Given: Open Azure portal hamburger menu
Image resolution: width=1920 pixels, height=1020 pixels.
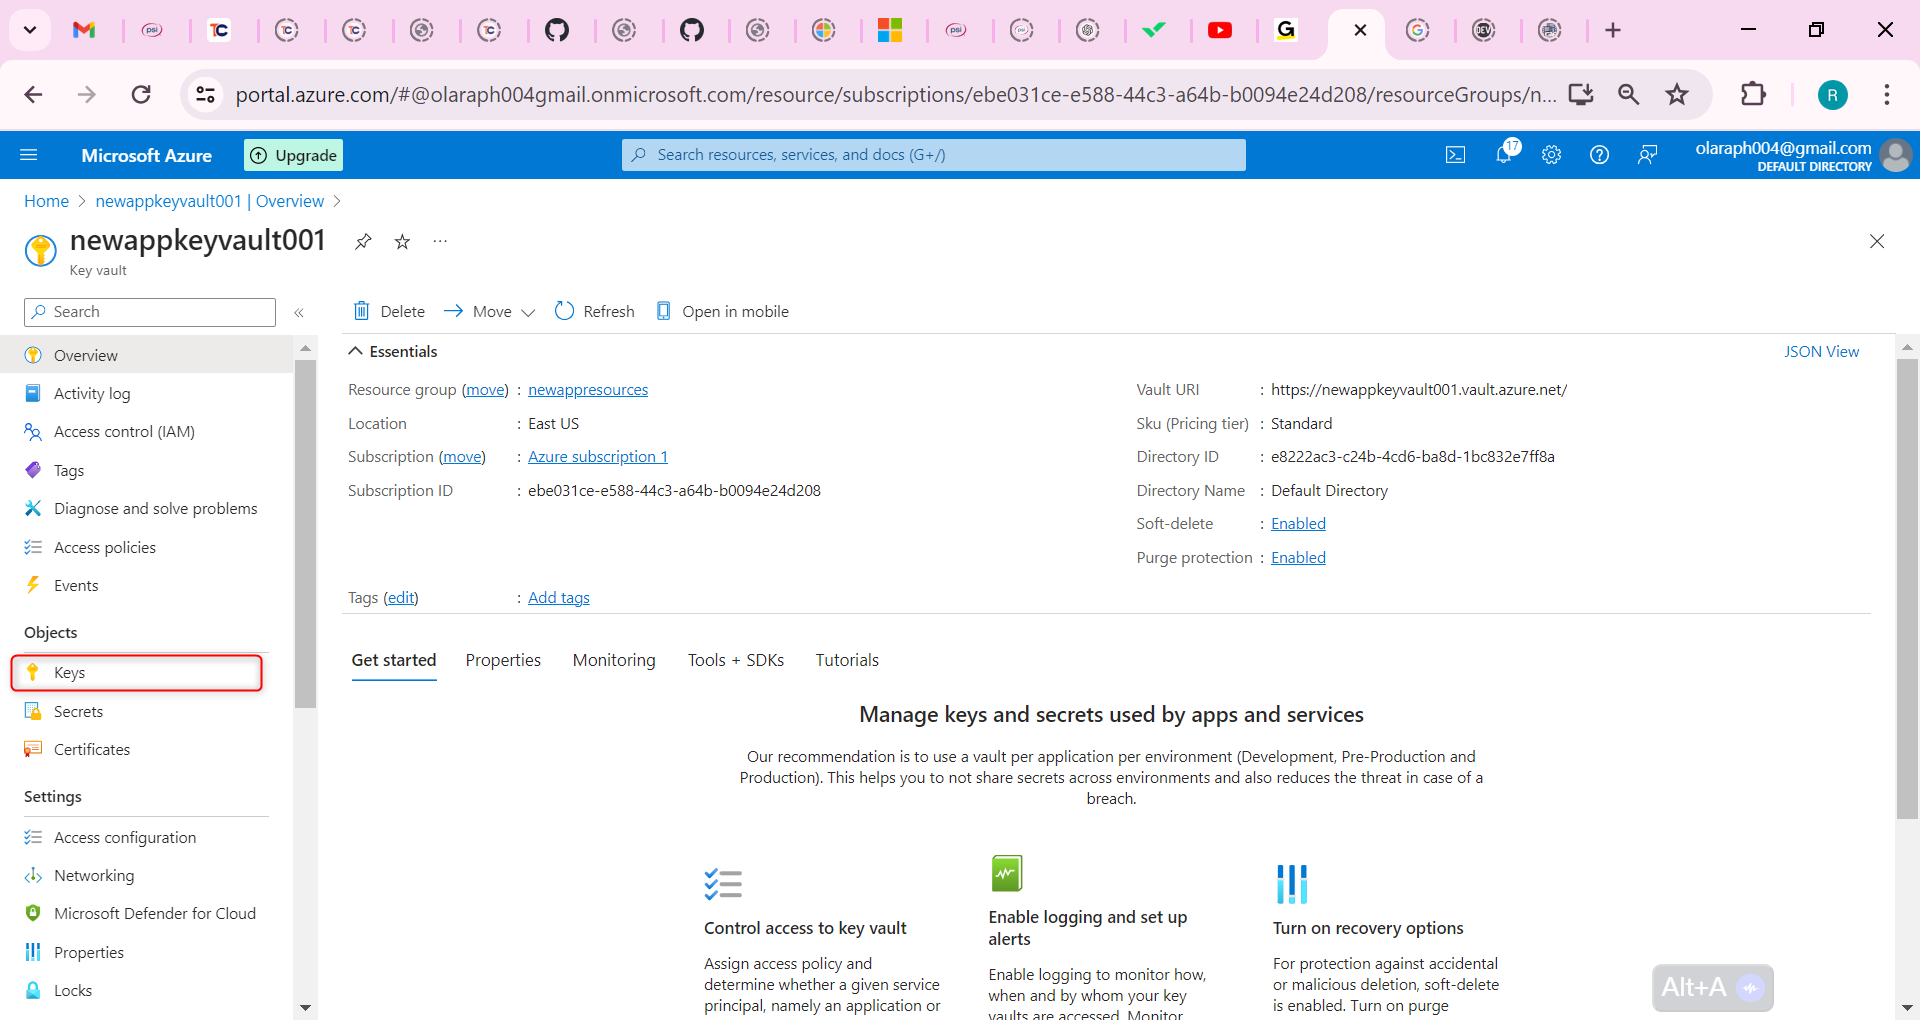Looking at the screenshot, I should (x=29, y=155).
